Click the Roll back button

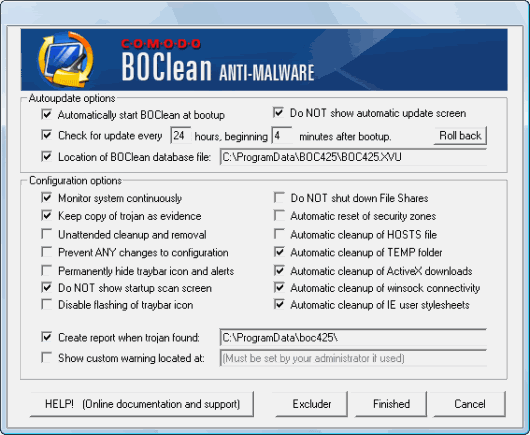coord(460,136)
